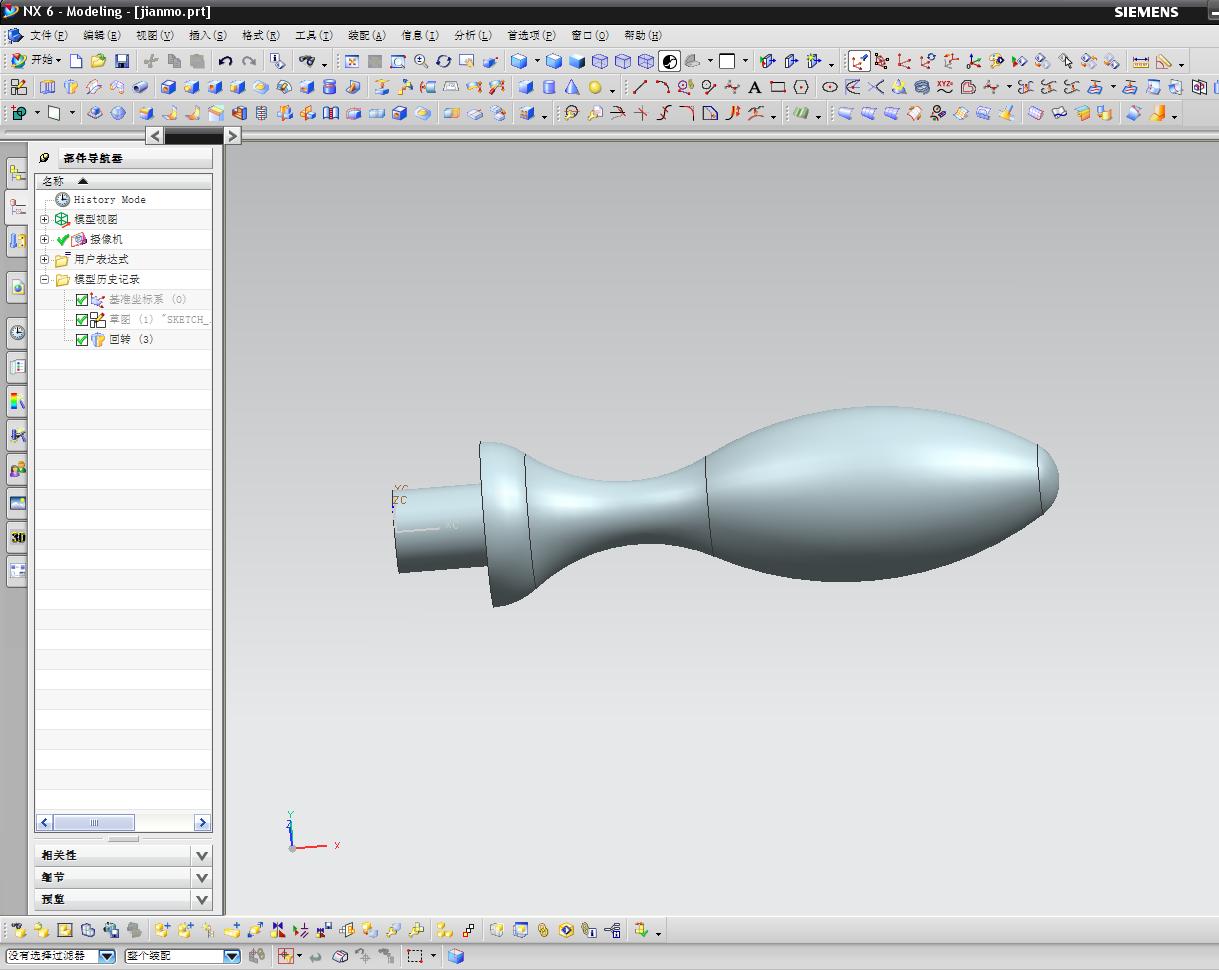
Task: Toggle checkbox for 草图 (1) SKETCH
Action: click(x=82, y=319)
